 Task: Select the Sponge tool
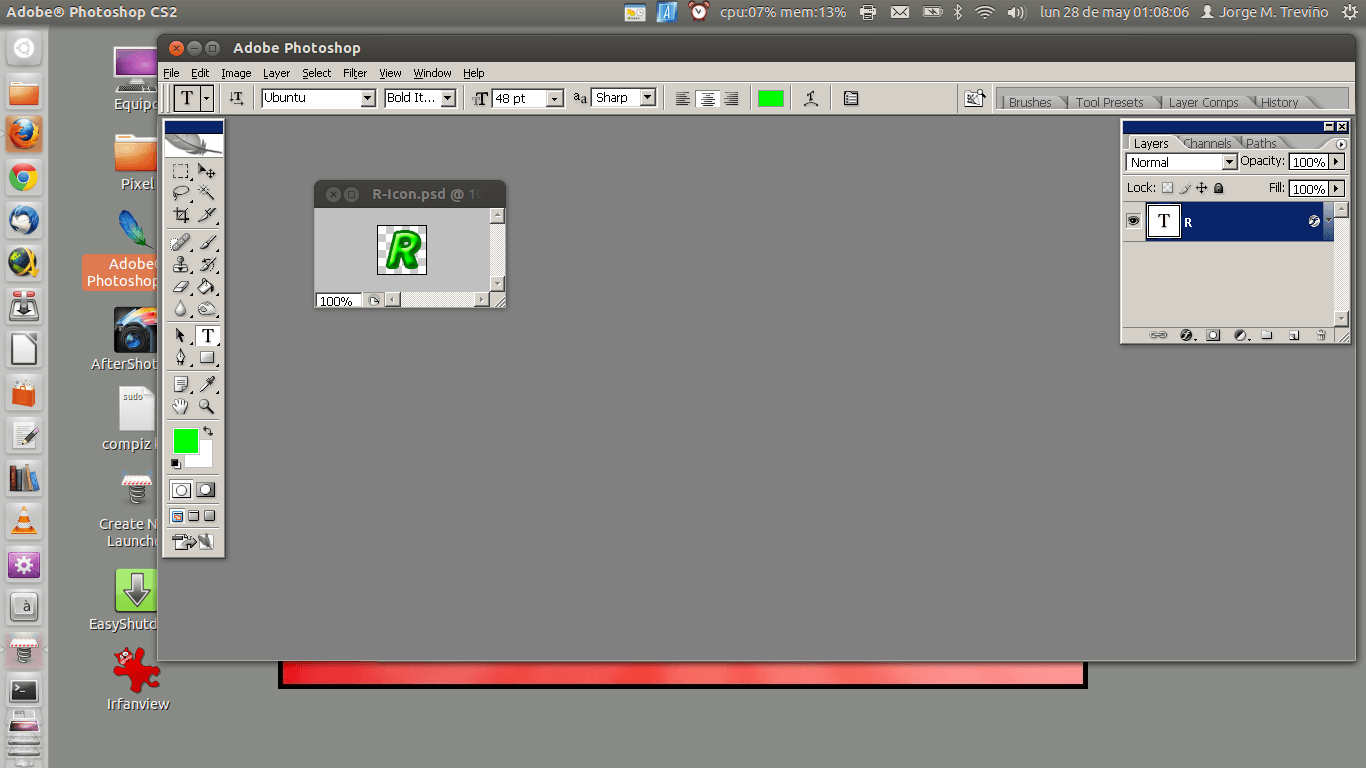point(207,309)
